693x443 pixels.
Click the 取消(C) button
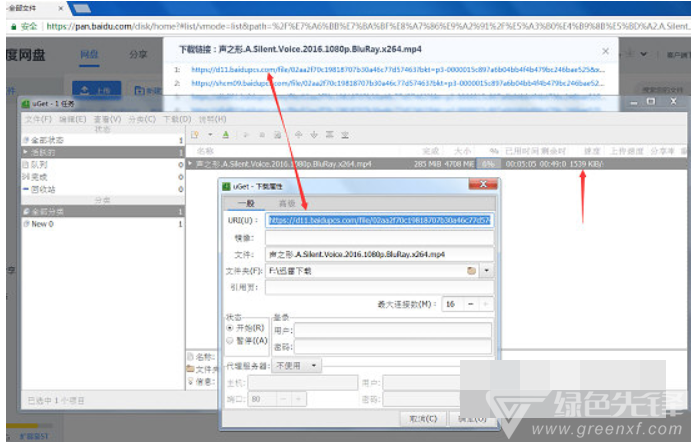tap(423, 419)
